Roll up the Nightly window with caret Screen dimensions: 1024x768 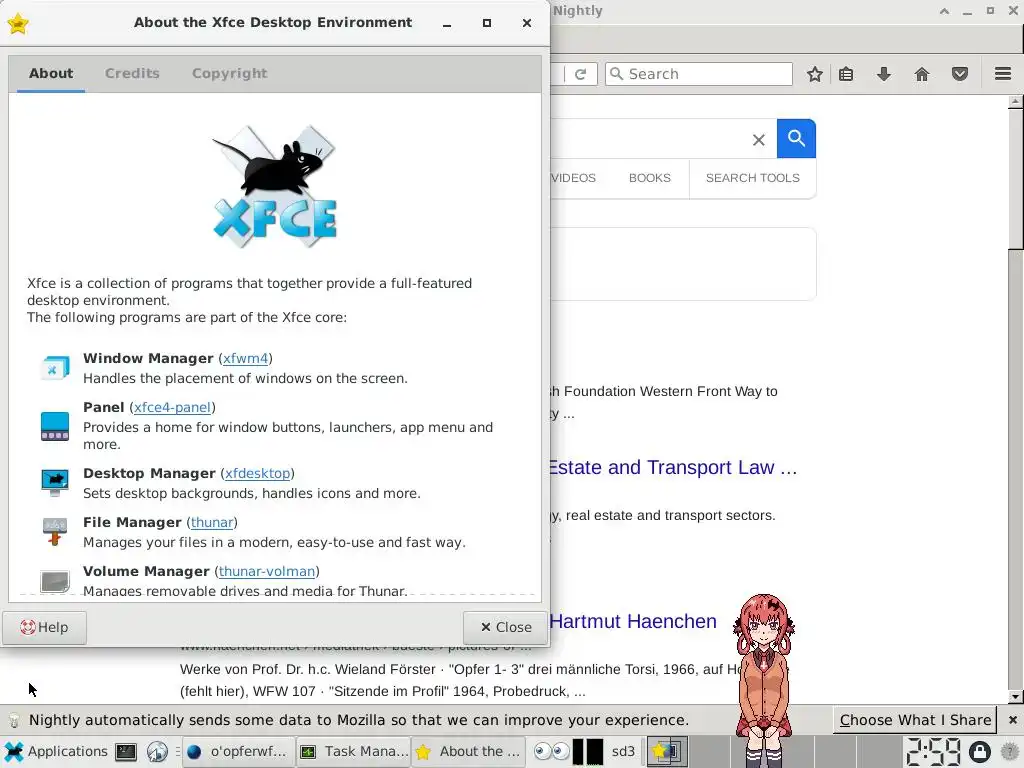point(944,11)
